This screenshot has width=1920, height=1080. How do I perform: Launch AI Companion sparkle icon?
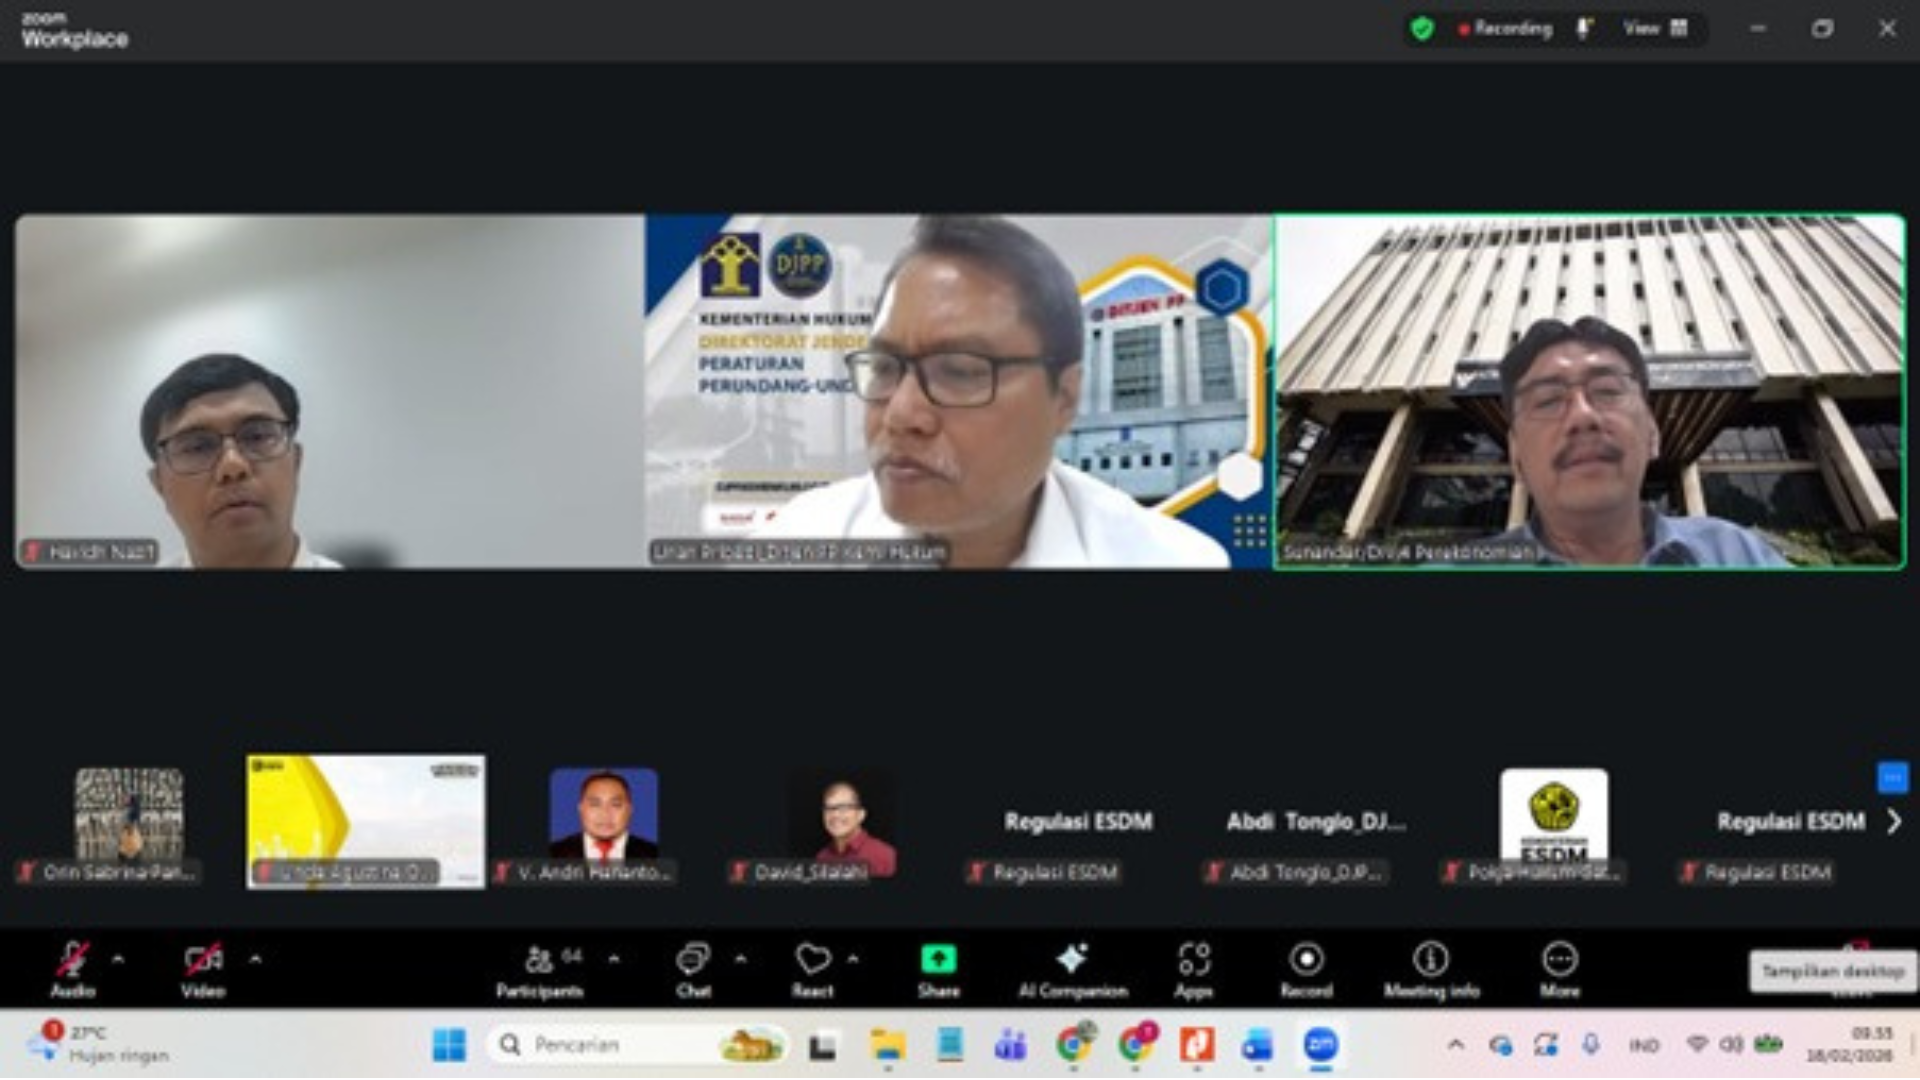point(1072,959)
